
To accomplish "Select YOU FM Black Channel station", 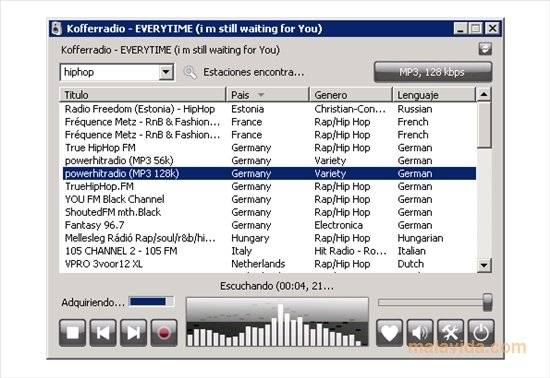I will point(269,200).
